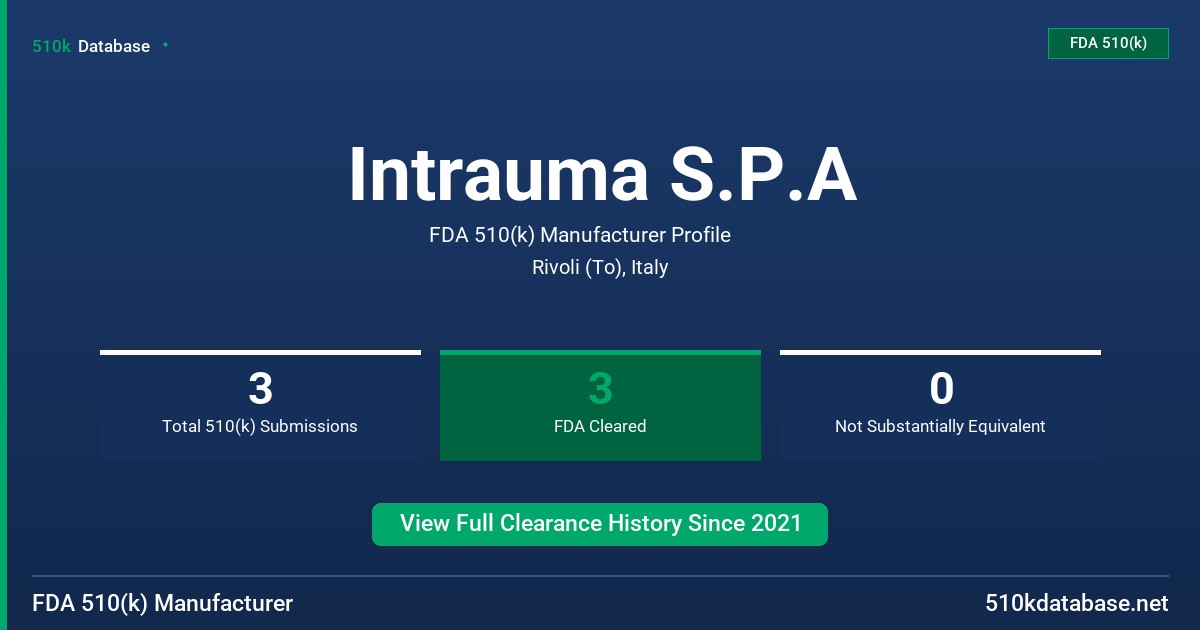This screenshot has height=630, width=1200.
Task: Click the Rivoli (To), Italy location text
Action: (x=600, y=267)
